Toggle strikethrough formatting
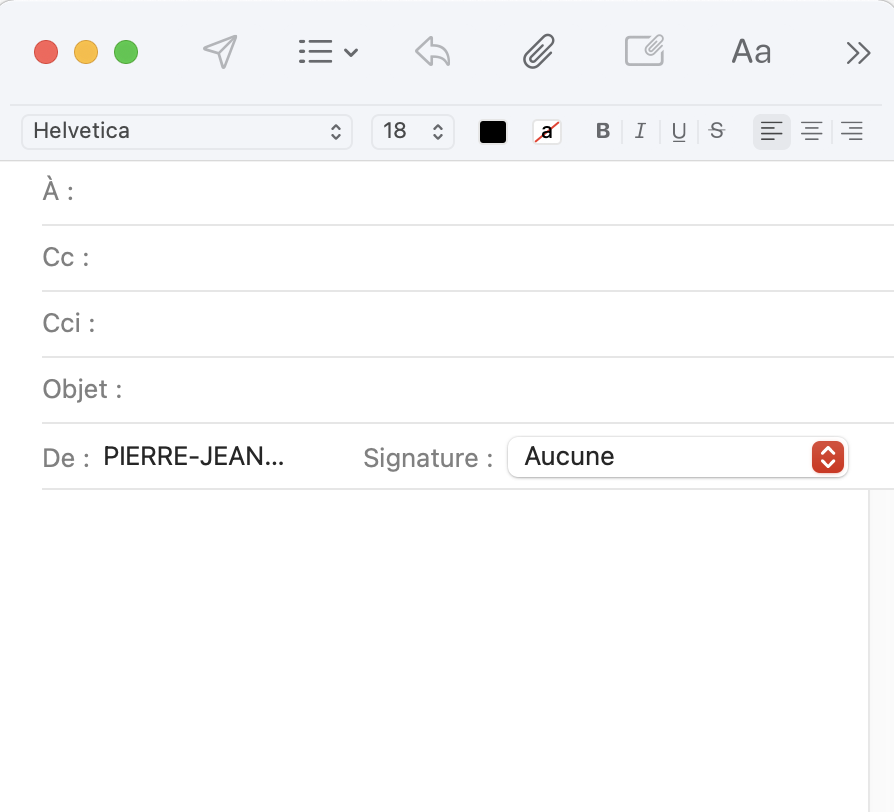 point(716,131)
